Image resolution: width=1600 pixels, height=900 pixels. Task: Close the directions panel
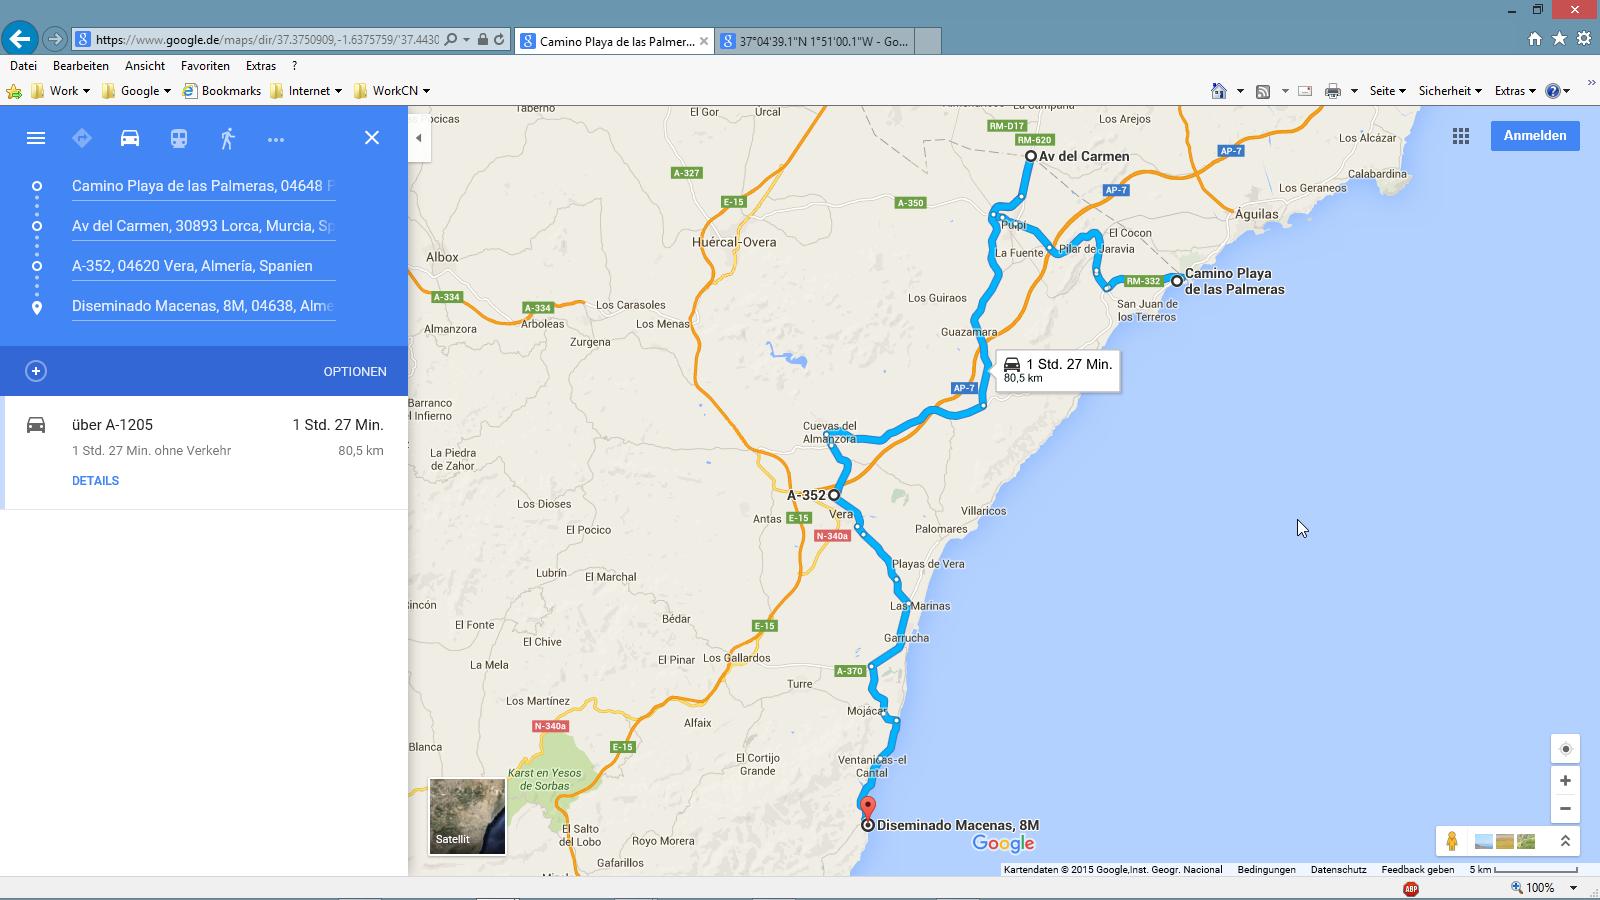(372, 138)
